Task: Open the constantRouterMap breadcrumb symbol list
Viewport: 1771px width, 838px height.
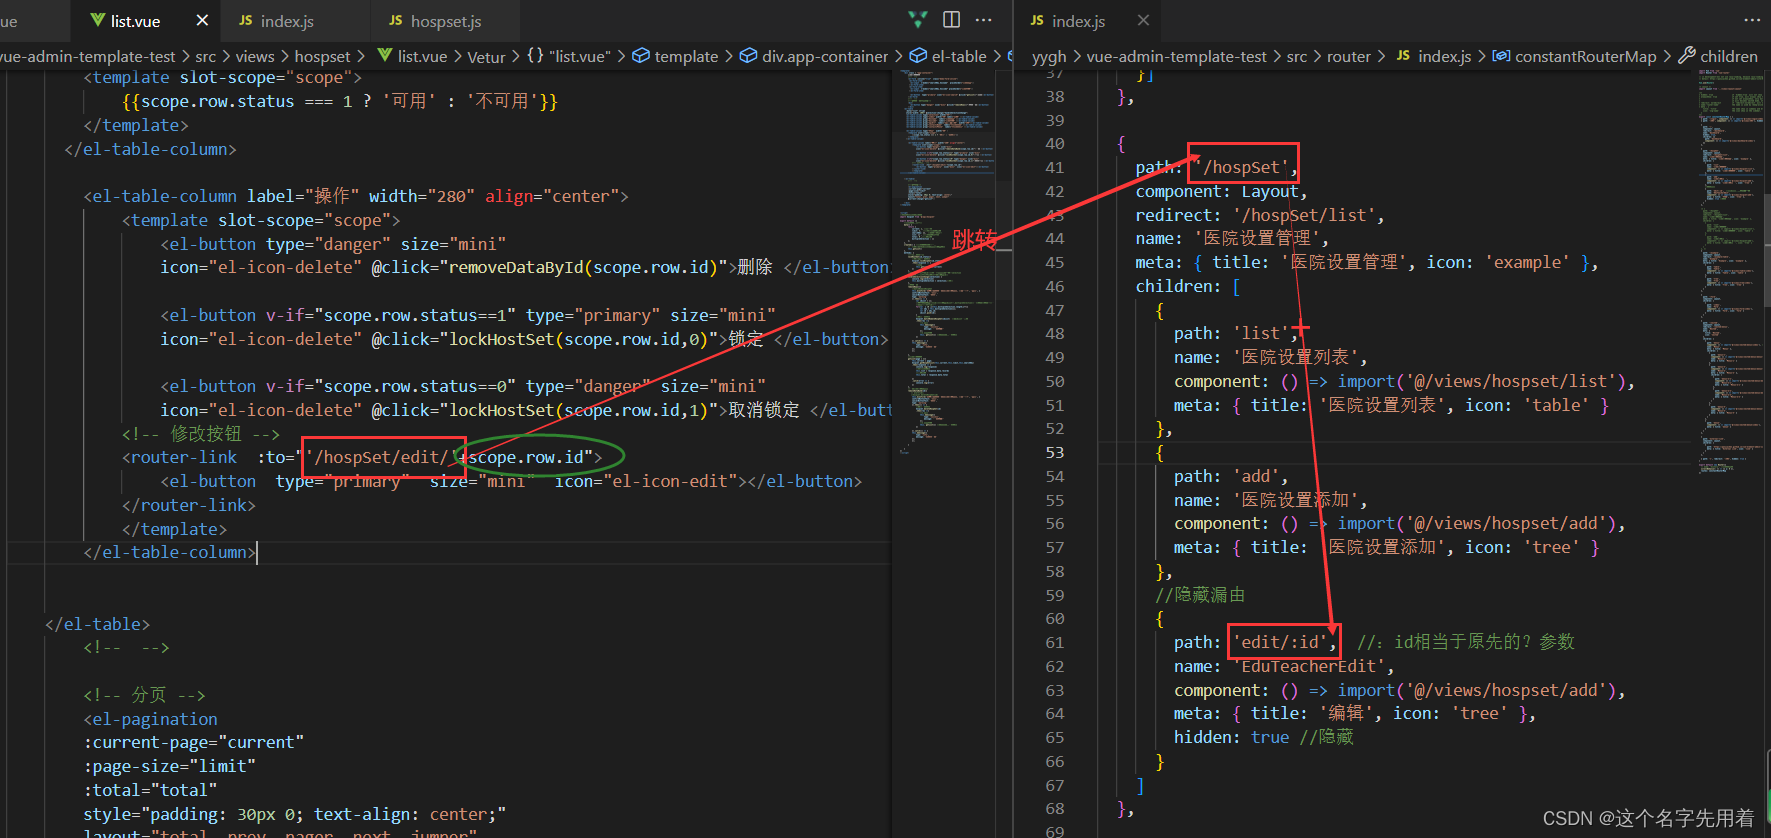Action: (1586, 57)
